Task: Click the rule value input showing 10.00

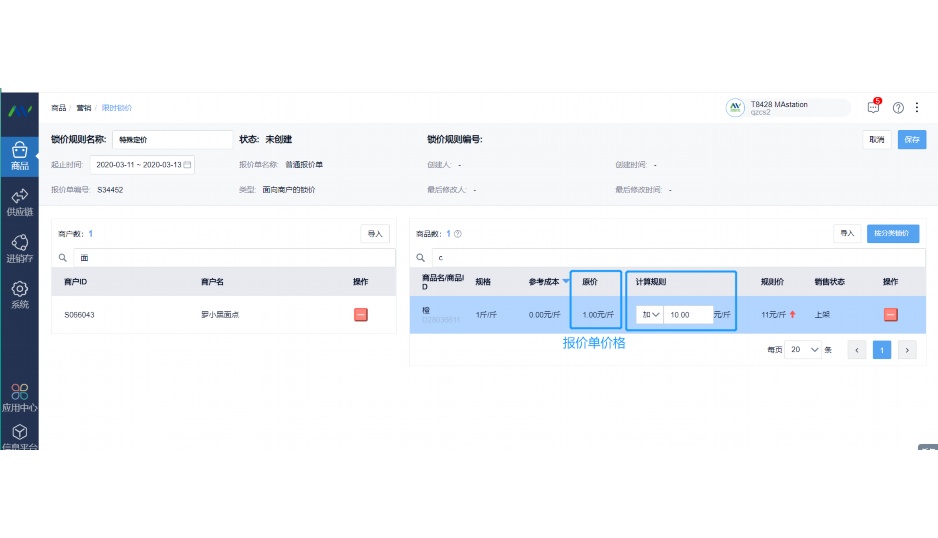Action: point(688,315)
